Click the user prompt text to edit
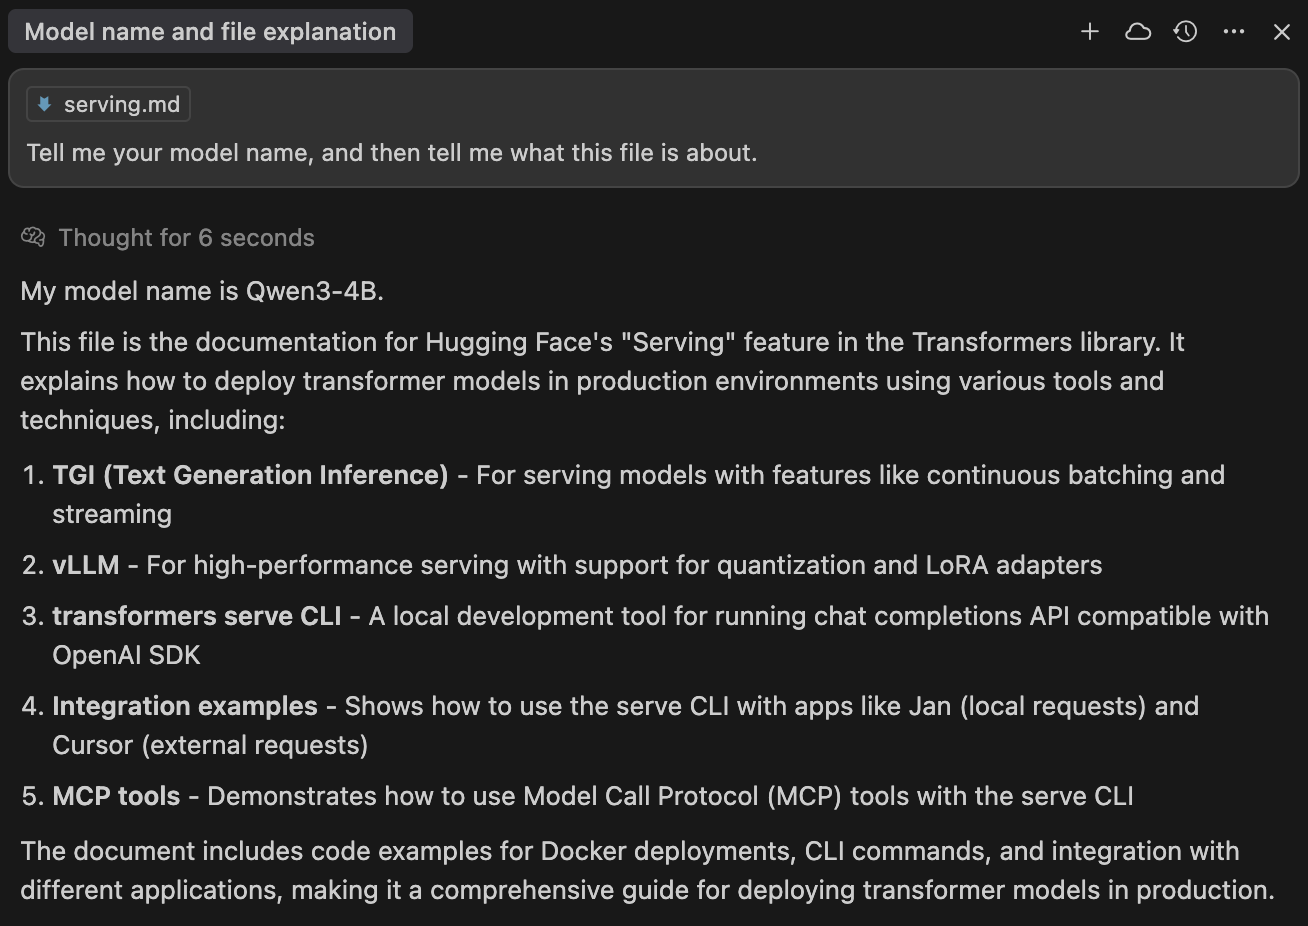The image size is (1308, 926). 391,153
